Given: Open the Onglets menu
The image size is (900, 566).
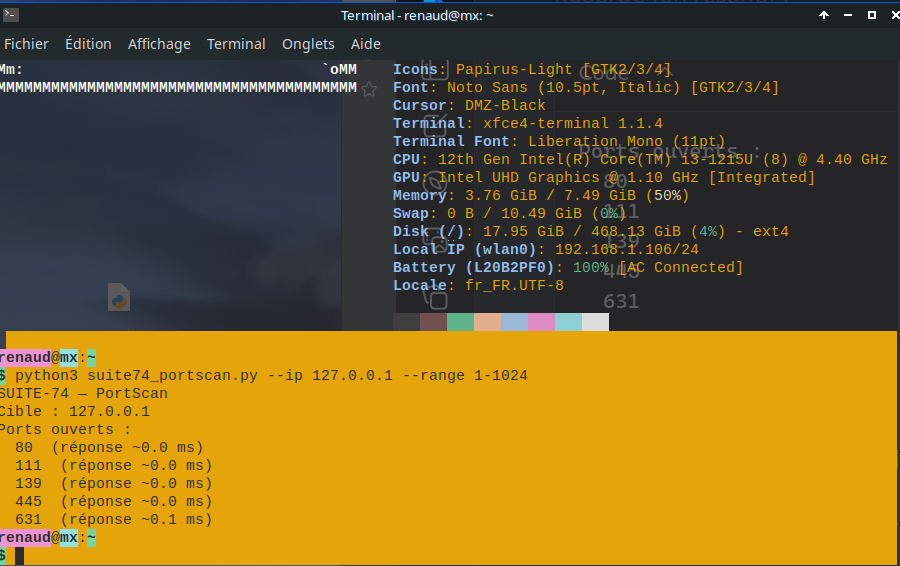Looking at the screenshot, I should (x=308, y=44).
